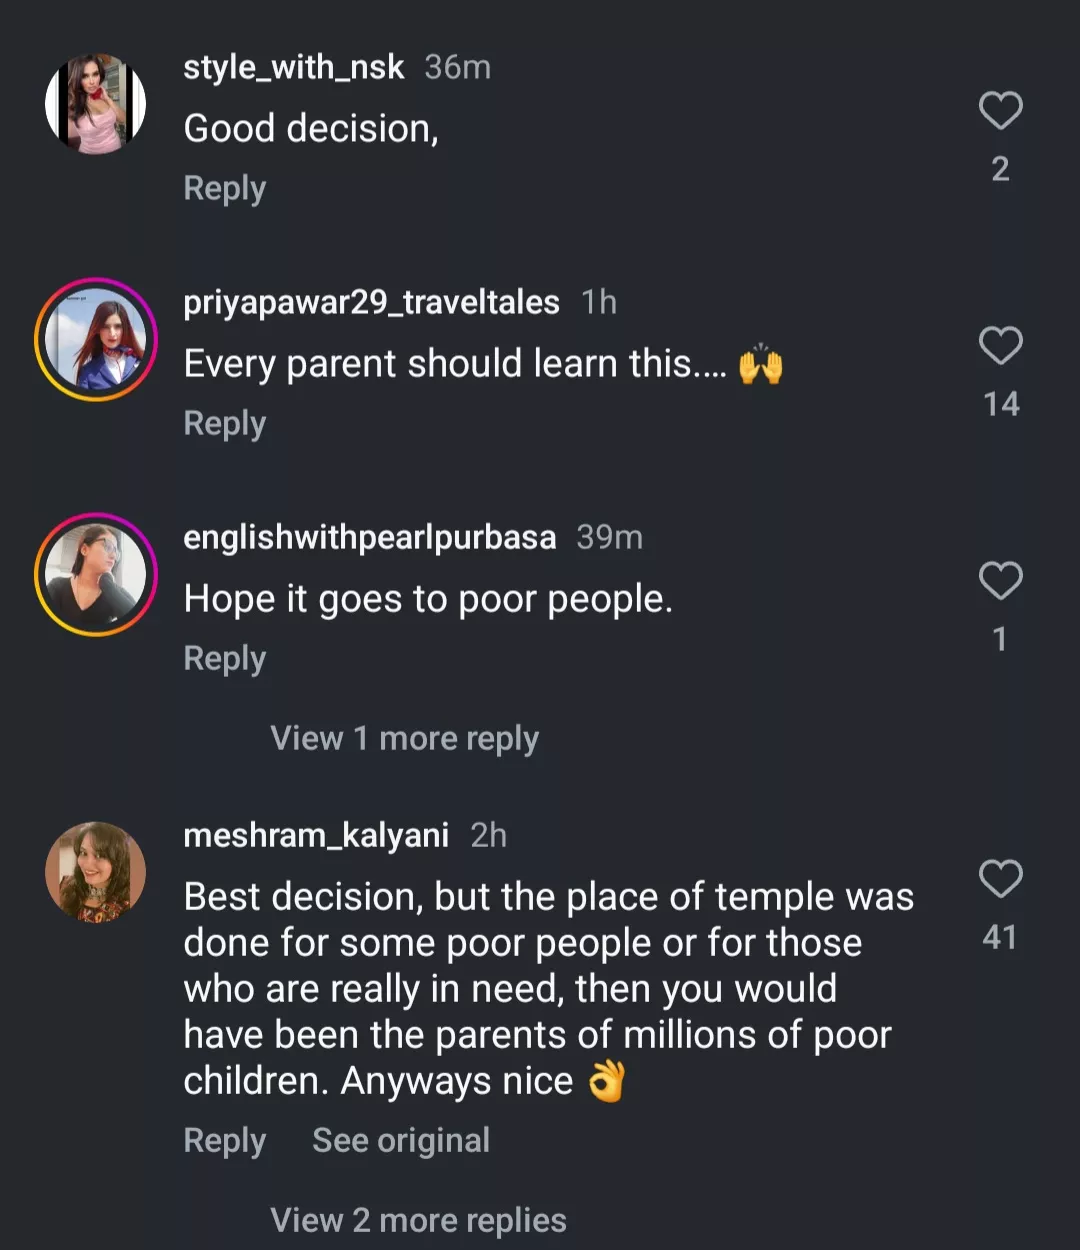The width and height of the screenshot is (1080, 1250).
Task: Tap meshram_kalyani profile photo
Action: (96, 872)
